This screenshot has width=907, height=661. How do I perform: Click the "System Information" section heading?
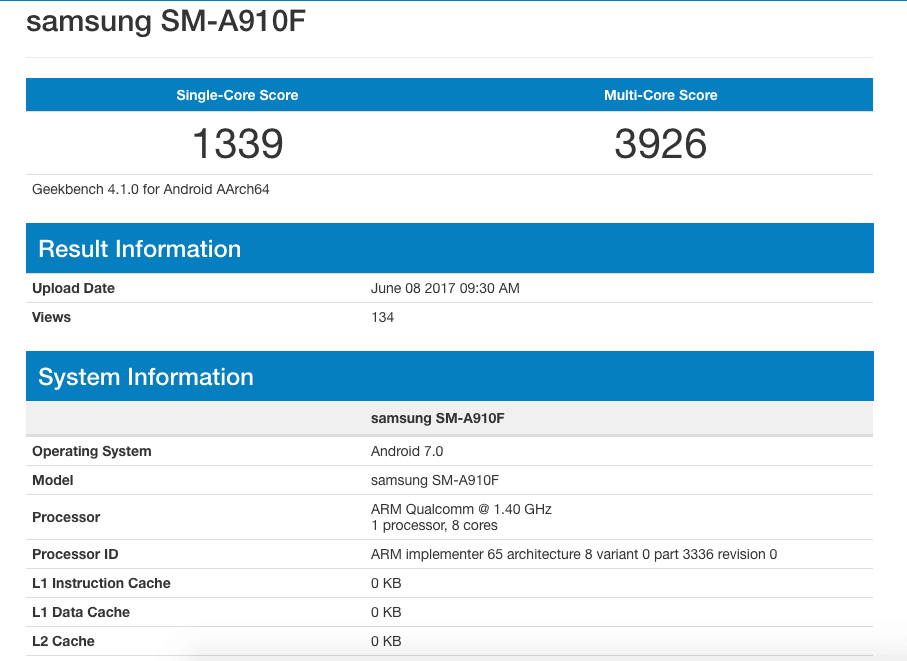pos(146,377)
